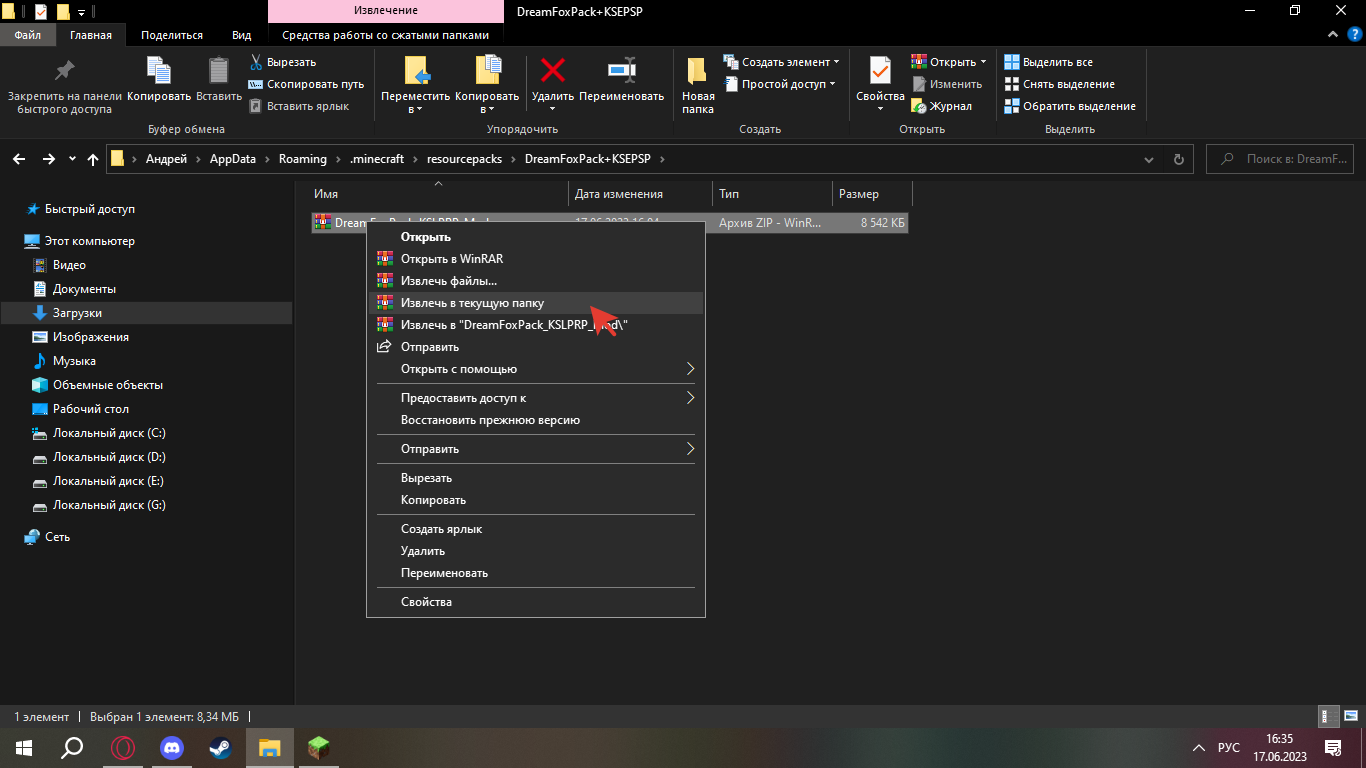Pin to Quick access panel icon
Screen dimensions: 1366x768
click(64, 72)
